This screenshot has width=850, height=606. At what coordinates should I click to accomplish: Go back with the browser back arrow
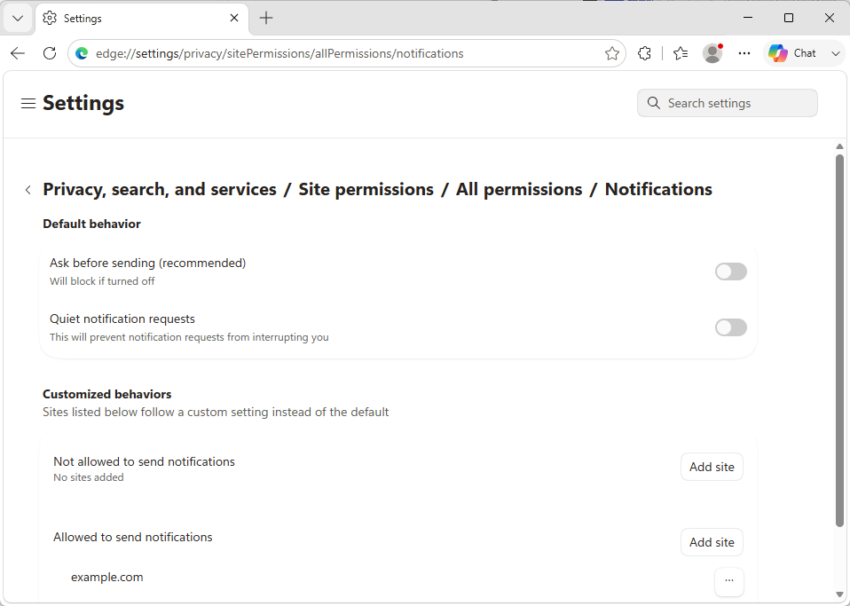tap(18, 53)
